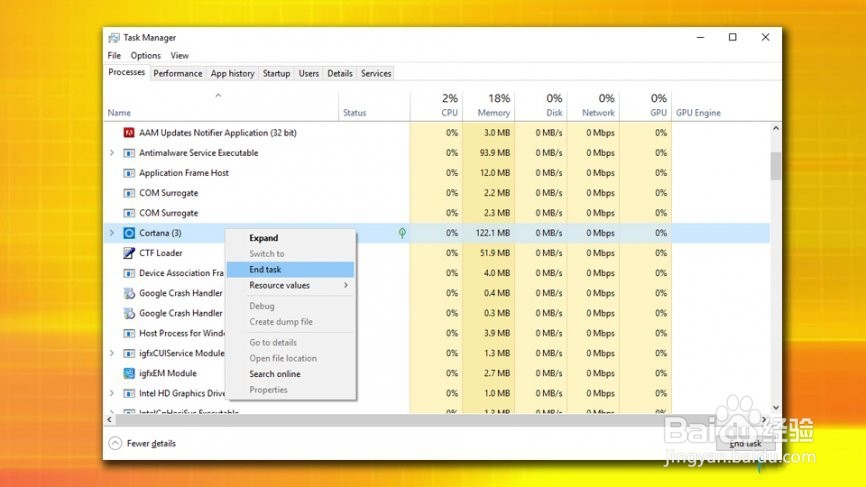The height and width of the screenshot is (487, 866).
Task: Click the Cortana process icon
Action: [129, 233]
